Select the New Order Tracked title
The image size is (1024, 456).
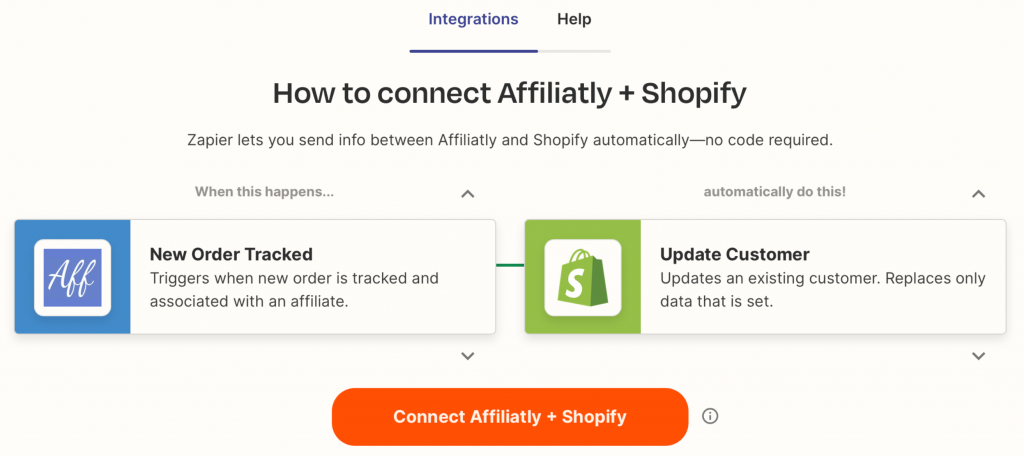tap(231, 253)
